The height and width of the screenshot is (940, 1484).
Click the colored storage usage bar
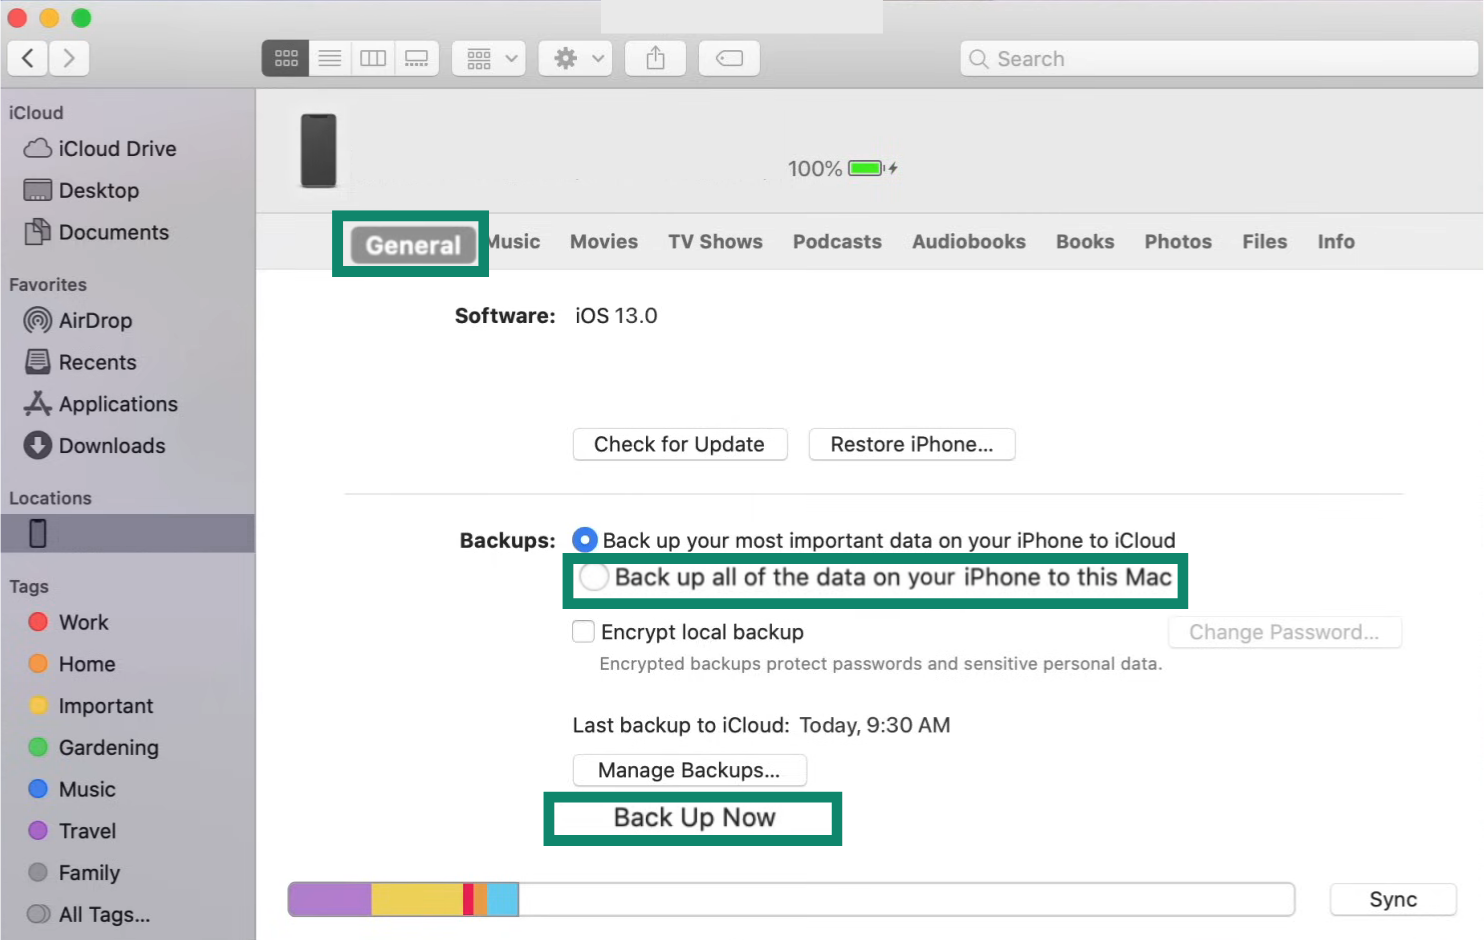pos(402,898)
